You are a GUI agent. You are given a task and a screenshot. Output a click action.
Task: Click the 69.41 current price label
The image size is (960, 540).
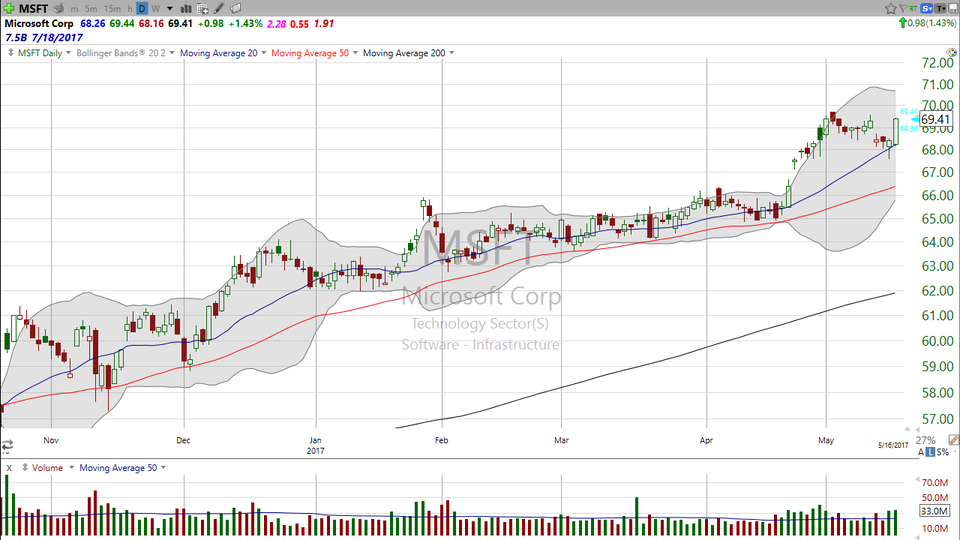tap(936, 119)
